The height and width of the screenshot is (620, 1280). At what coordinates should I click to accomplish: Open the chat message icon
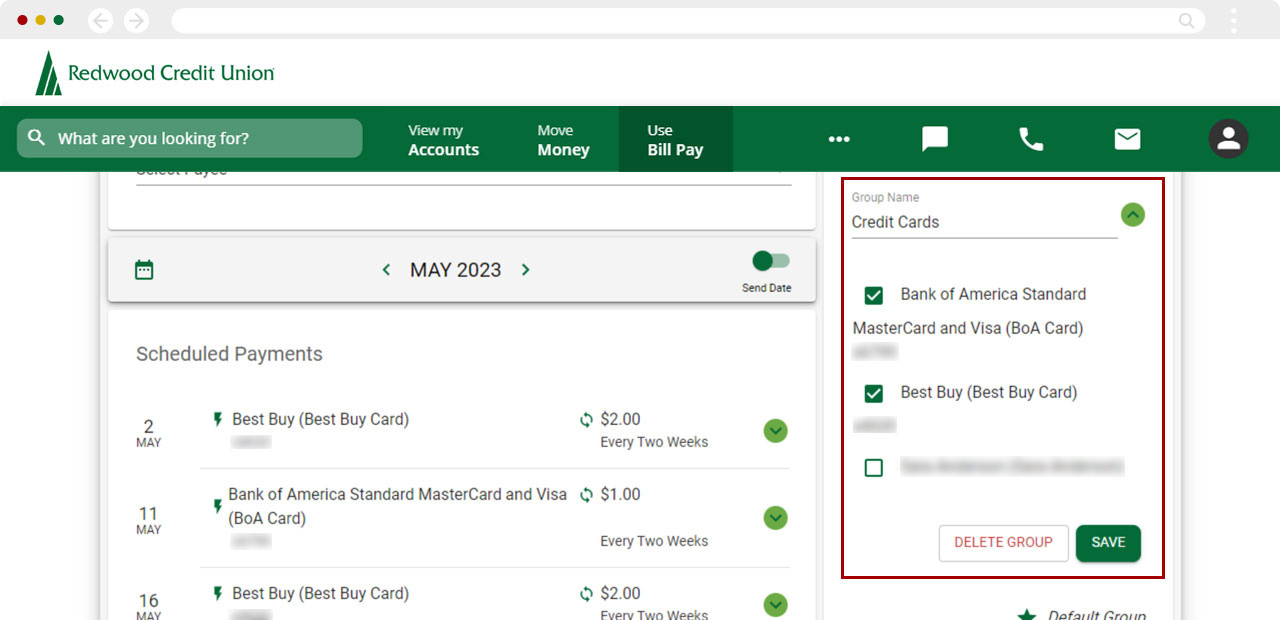click(935, 139)
